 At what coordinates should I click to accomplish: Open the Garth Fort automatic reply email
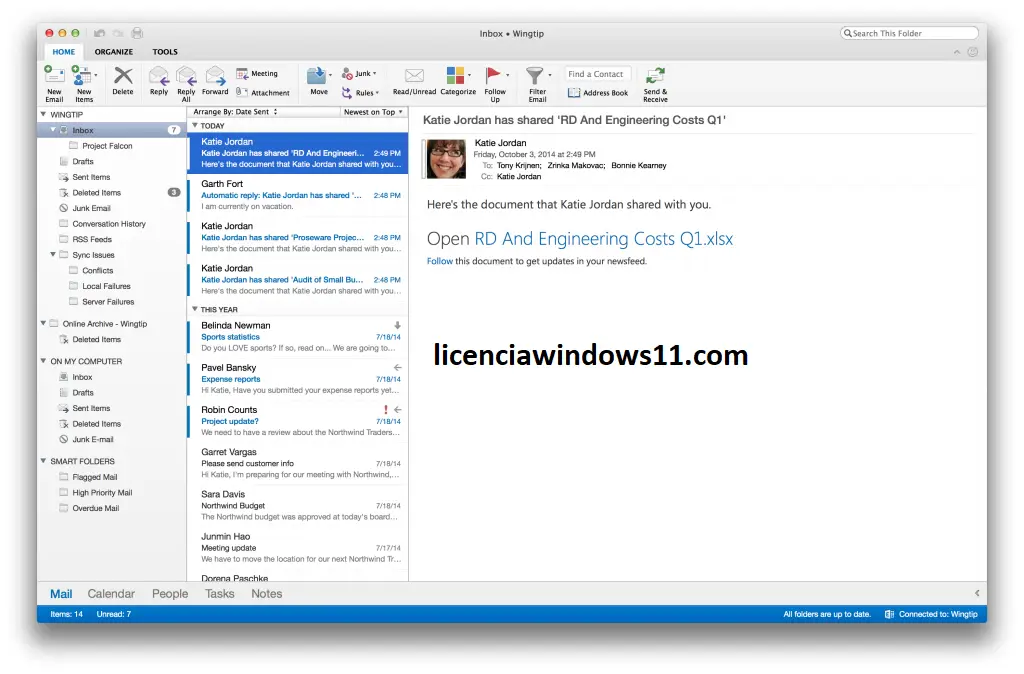298,195
